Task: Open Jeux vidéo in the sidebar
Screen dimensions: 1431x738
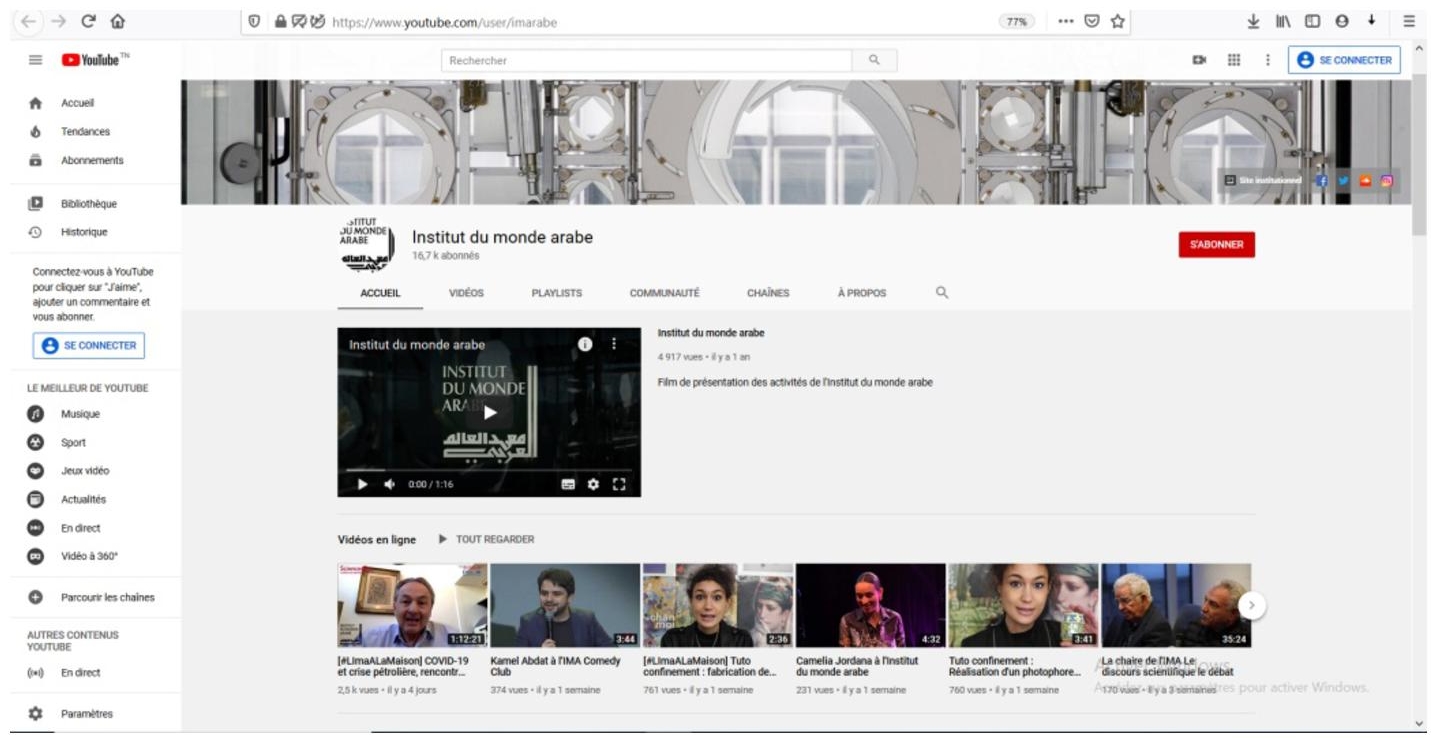Action: 85,471
